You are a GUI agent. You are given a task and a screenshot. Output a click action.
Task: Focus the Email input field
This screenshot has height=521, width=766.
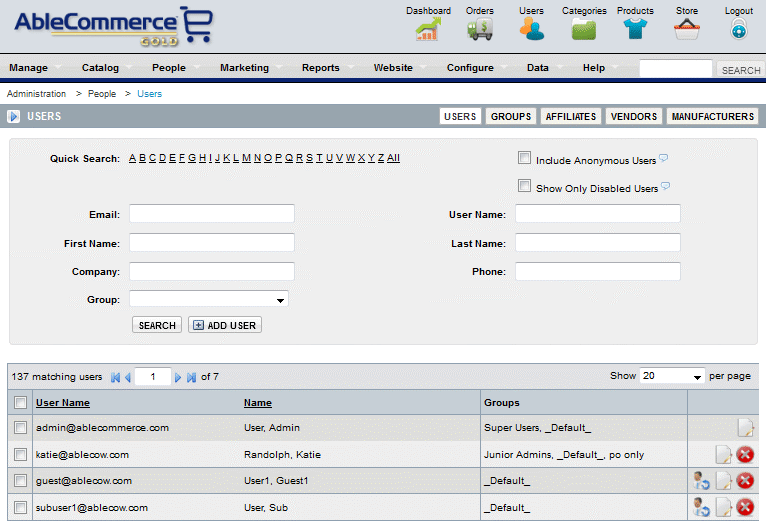point(212,214)
